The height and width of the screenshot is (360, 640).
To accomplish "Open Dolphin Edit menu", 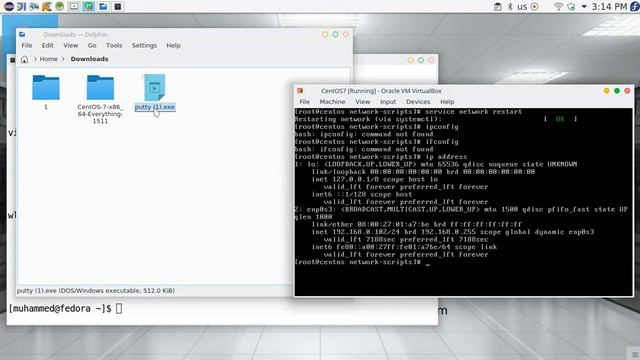I will (48, 45).
